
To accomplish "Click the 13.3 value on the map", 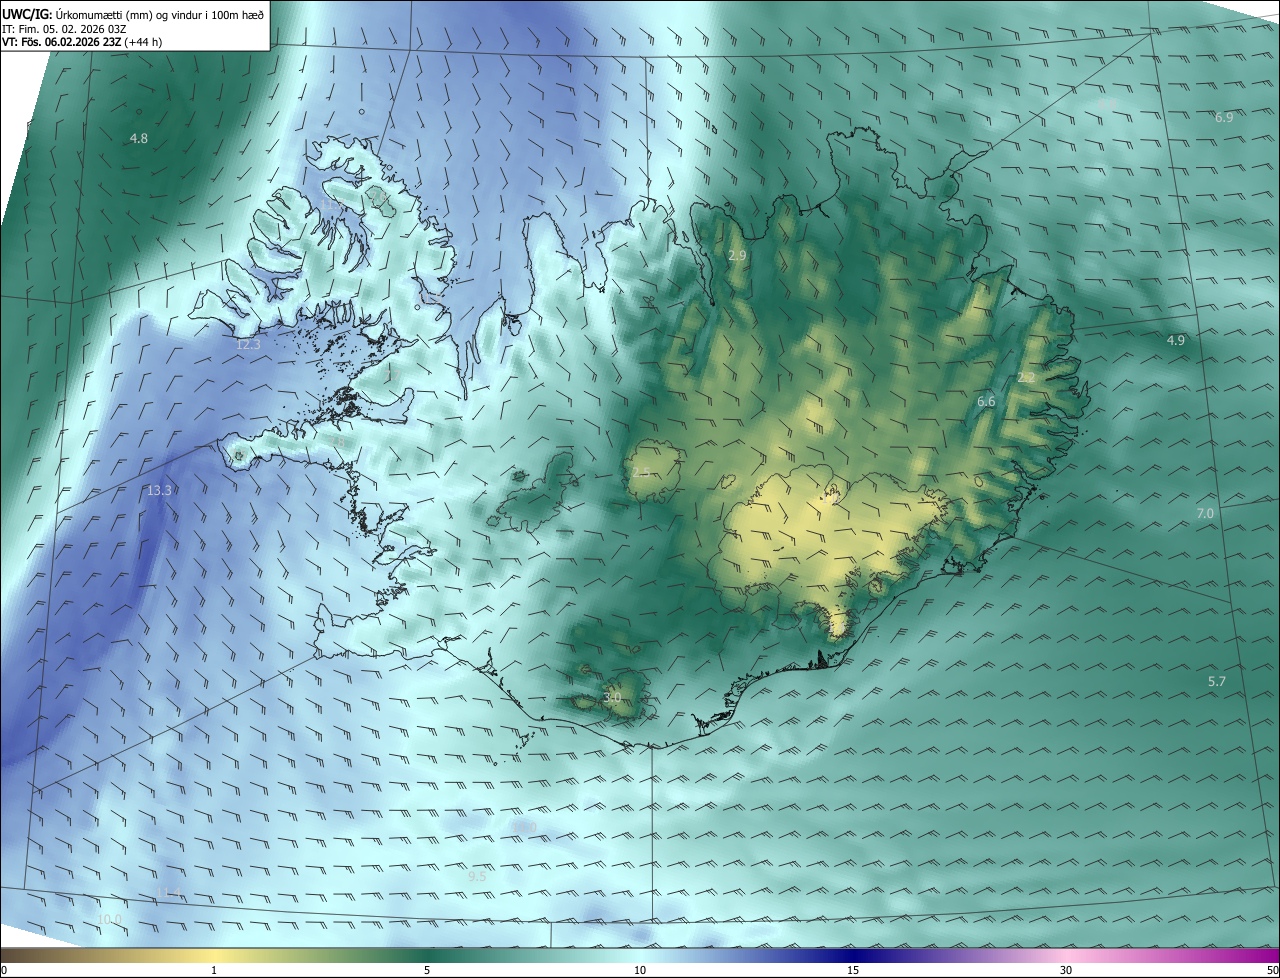I will coord(159,490).
